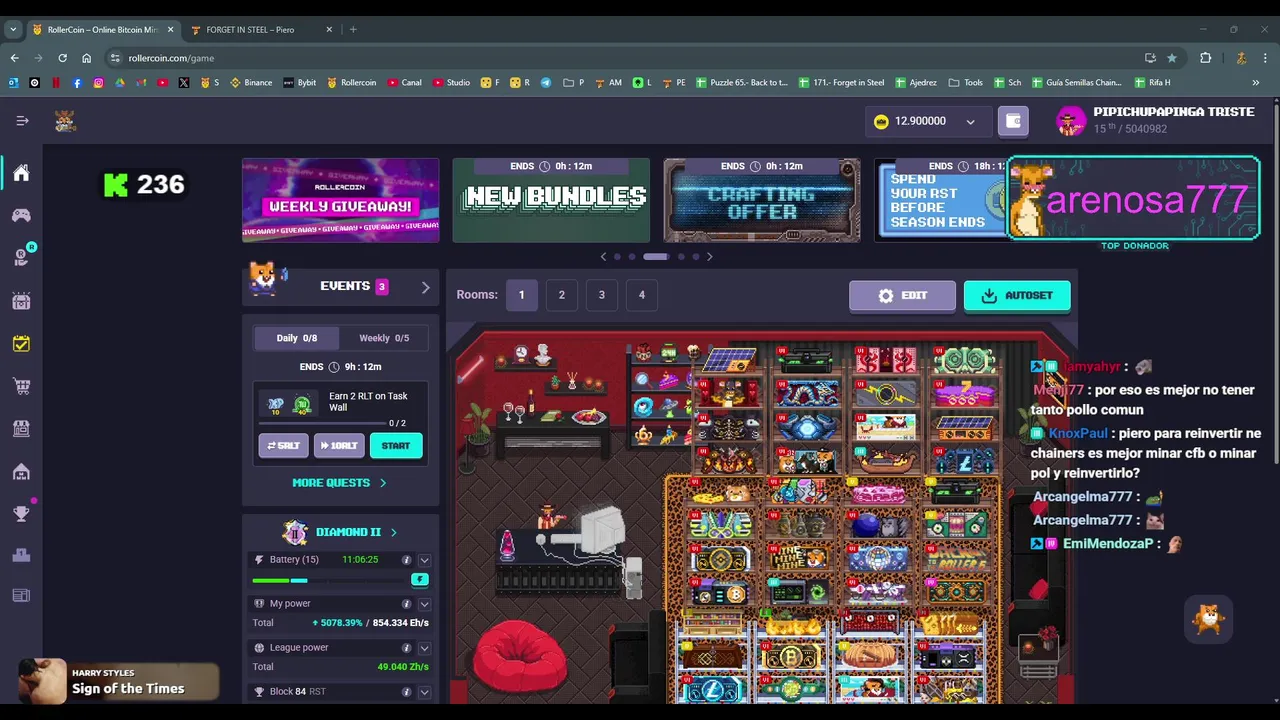The height and width of the screenshot is (720, 1280).
Task: Click the RollerCoin hamster logo
Action: (65, 121)
